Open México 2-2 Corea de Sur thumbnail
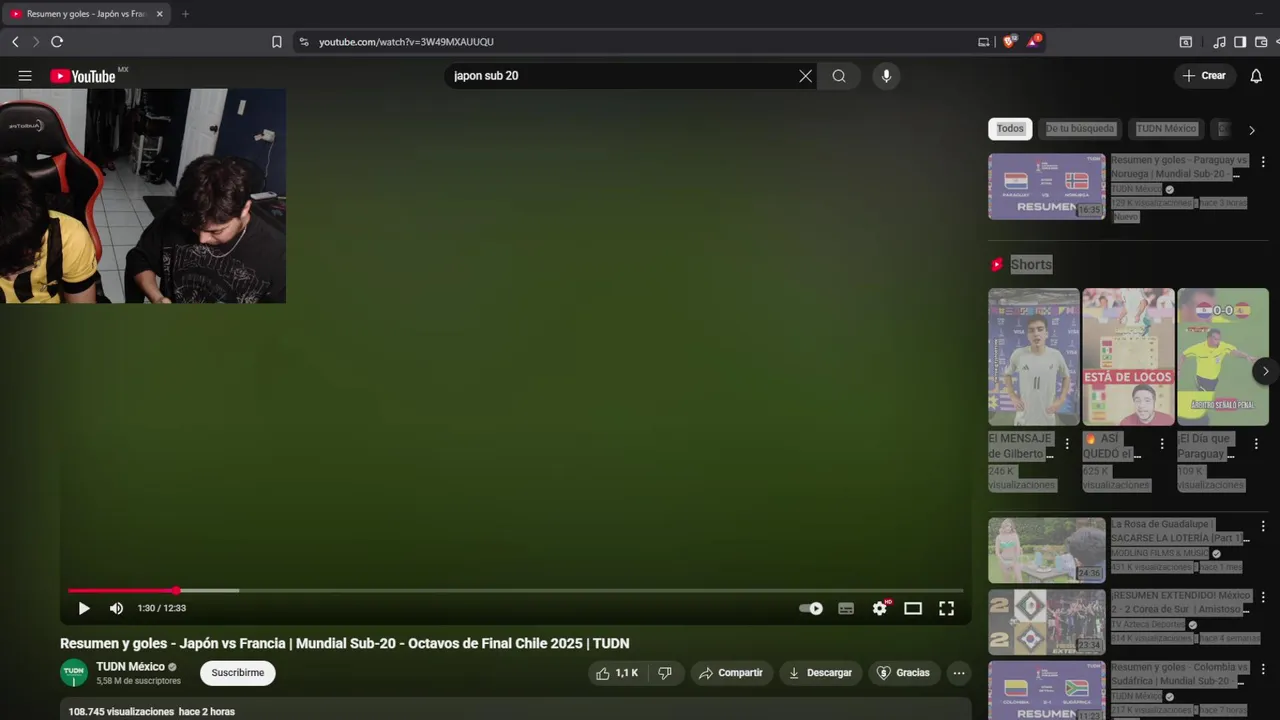The image size is (1280, 720). tap(1046, 622)
